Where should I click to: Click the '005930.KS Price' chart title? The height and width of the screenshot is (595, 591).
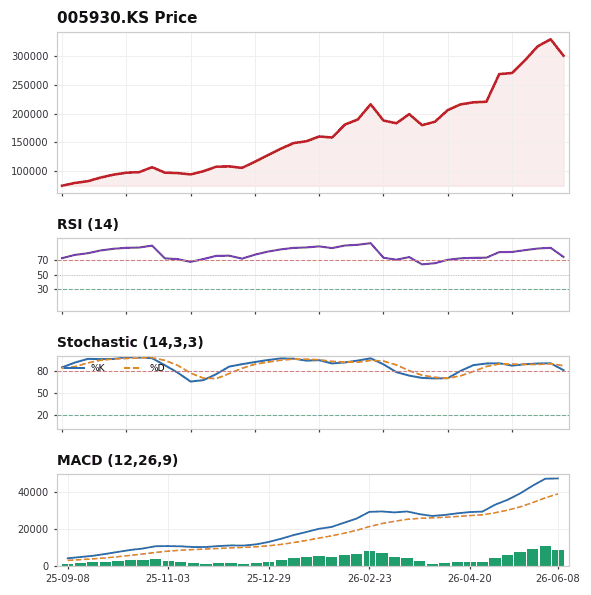127,17
